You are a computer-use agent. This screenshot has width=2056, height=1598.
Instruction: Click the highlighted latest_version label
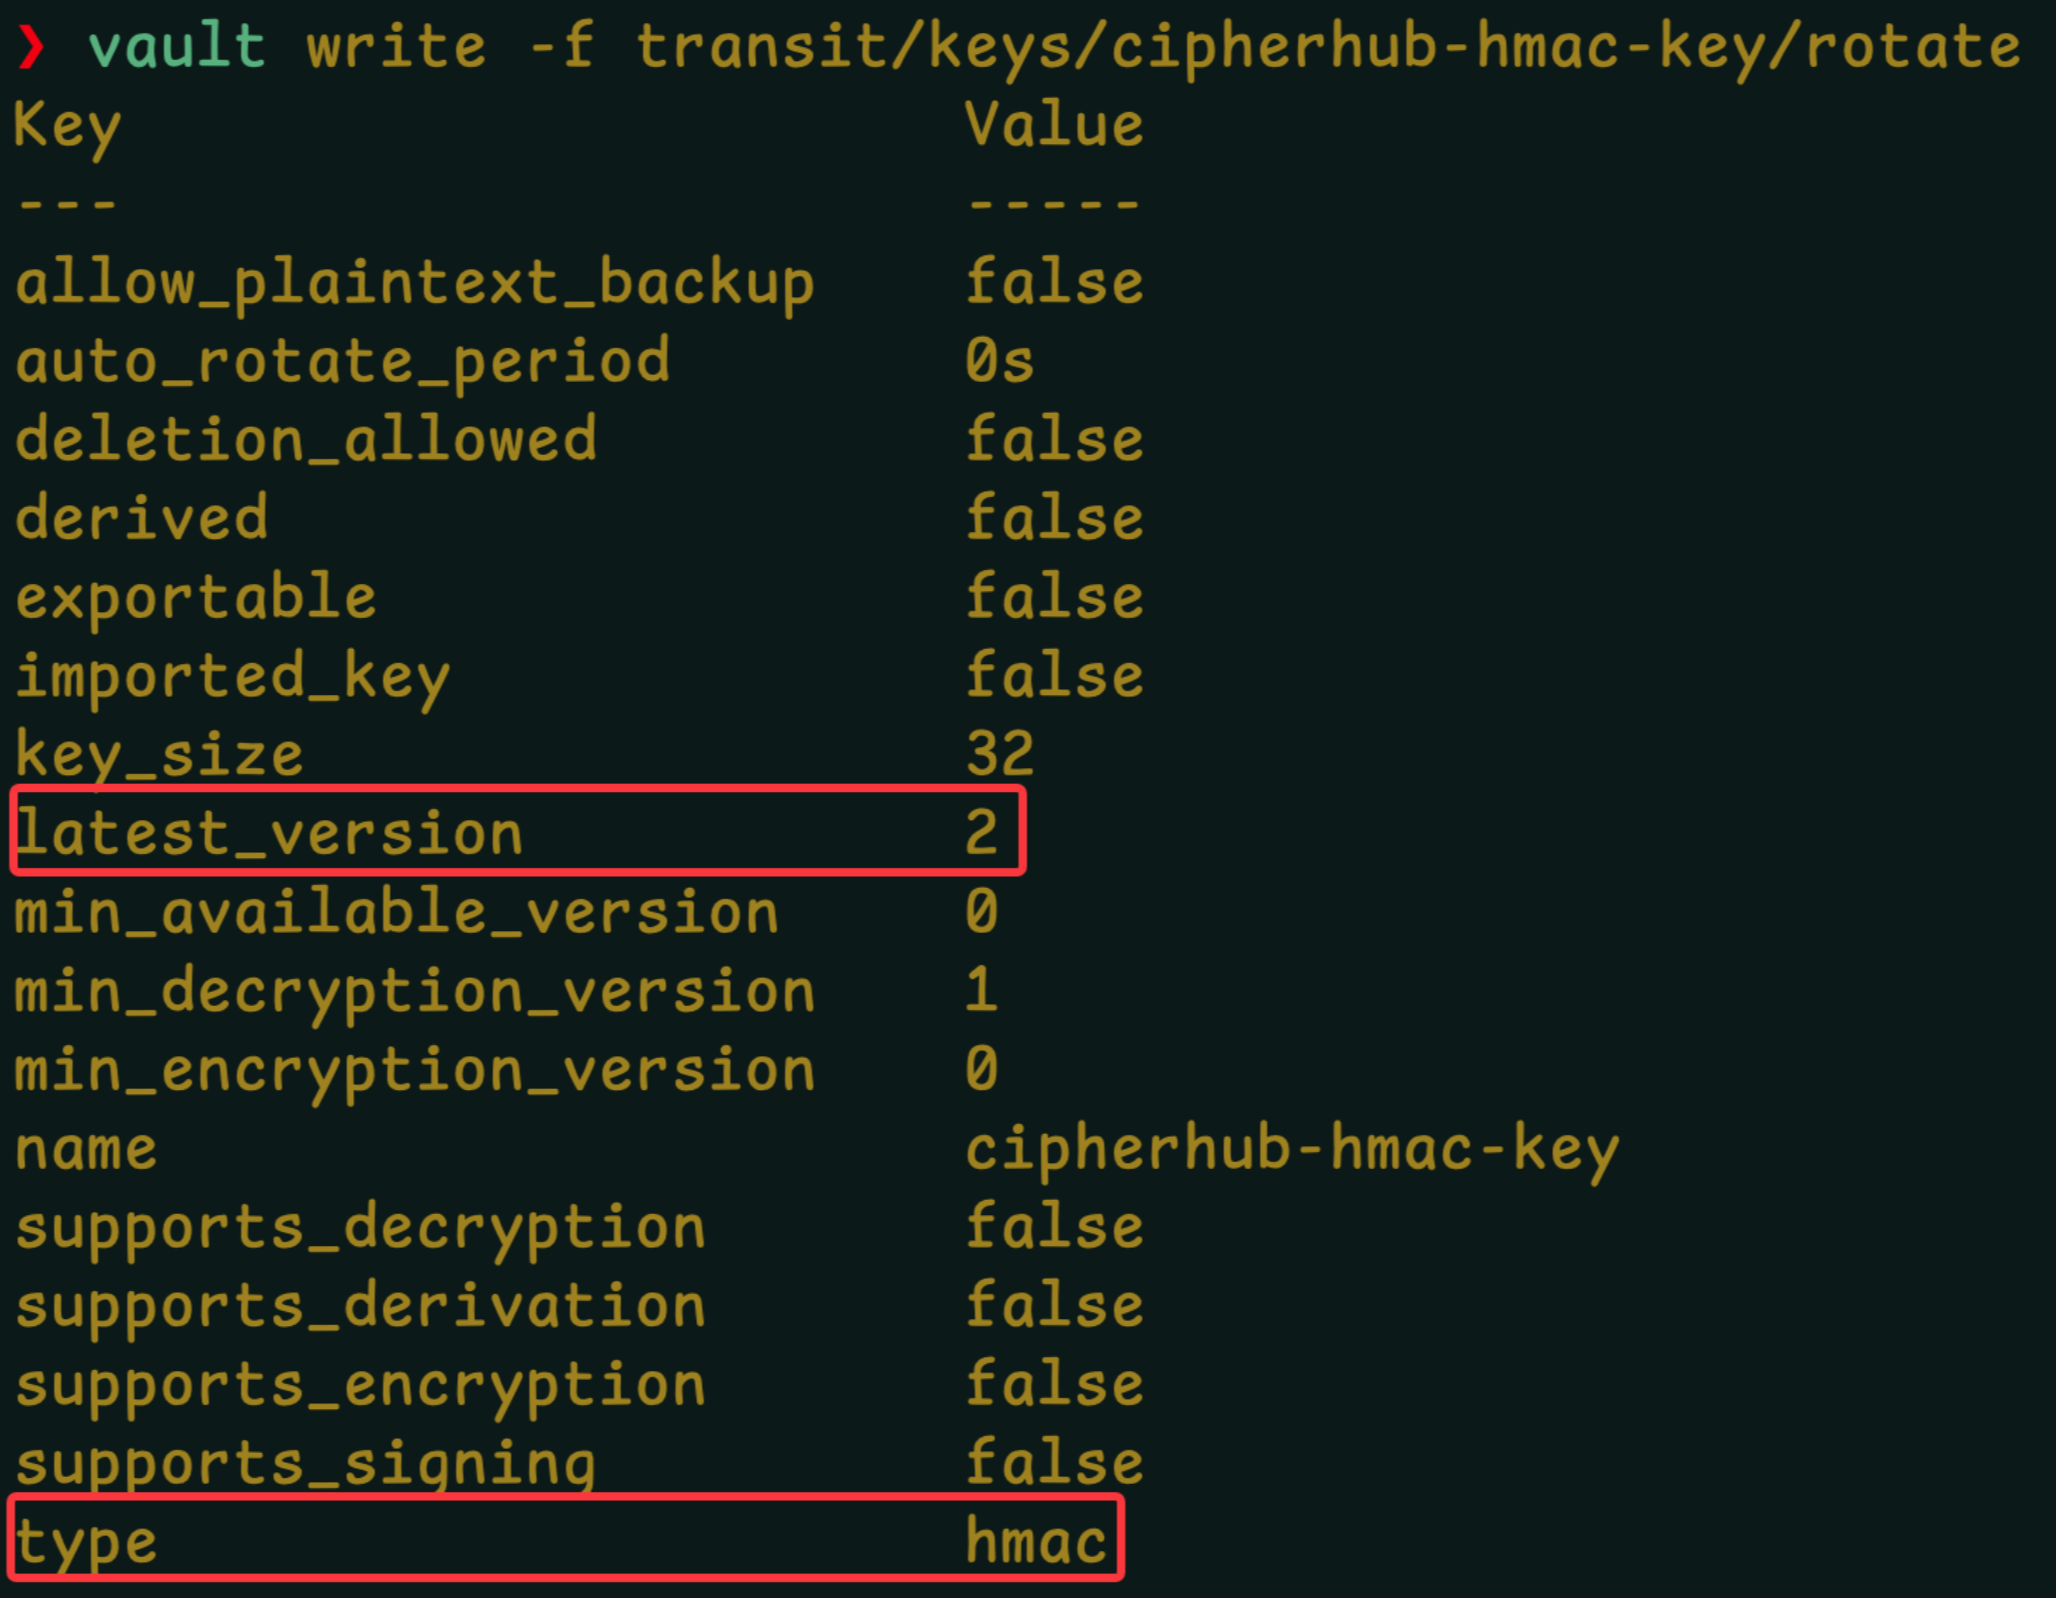(x=270, y=833)
